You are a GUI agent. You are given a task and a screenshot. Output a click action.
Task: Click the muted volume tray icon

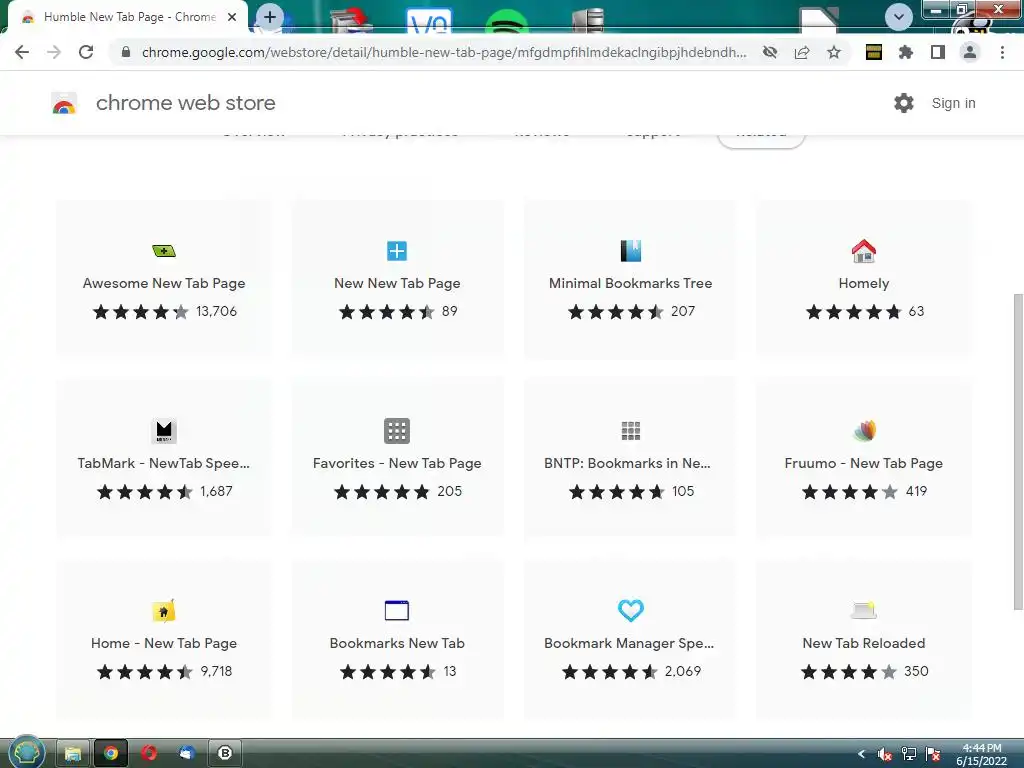pyautogui.click(x=885, y=754)
